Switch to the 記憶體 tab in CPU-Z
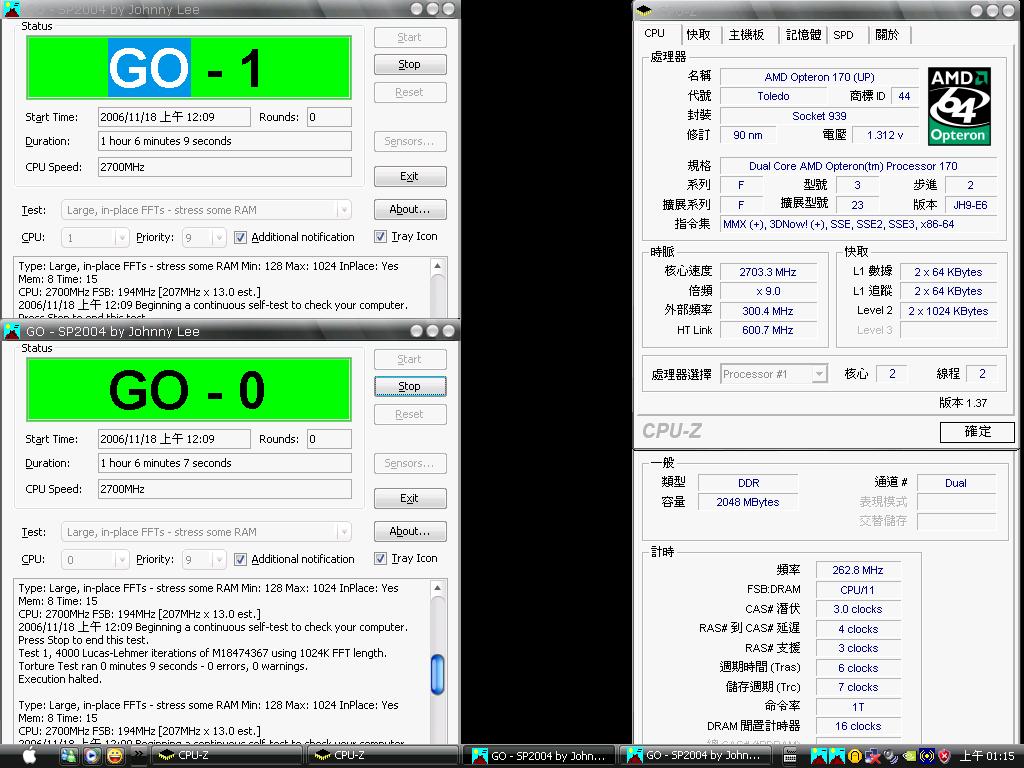This screenshot has height=768, width=1024. (803, 35)
